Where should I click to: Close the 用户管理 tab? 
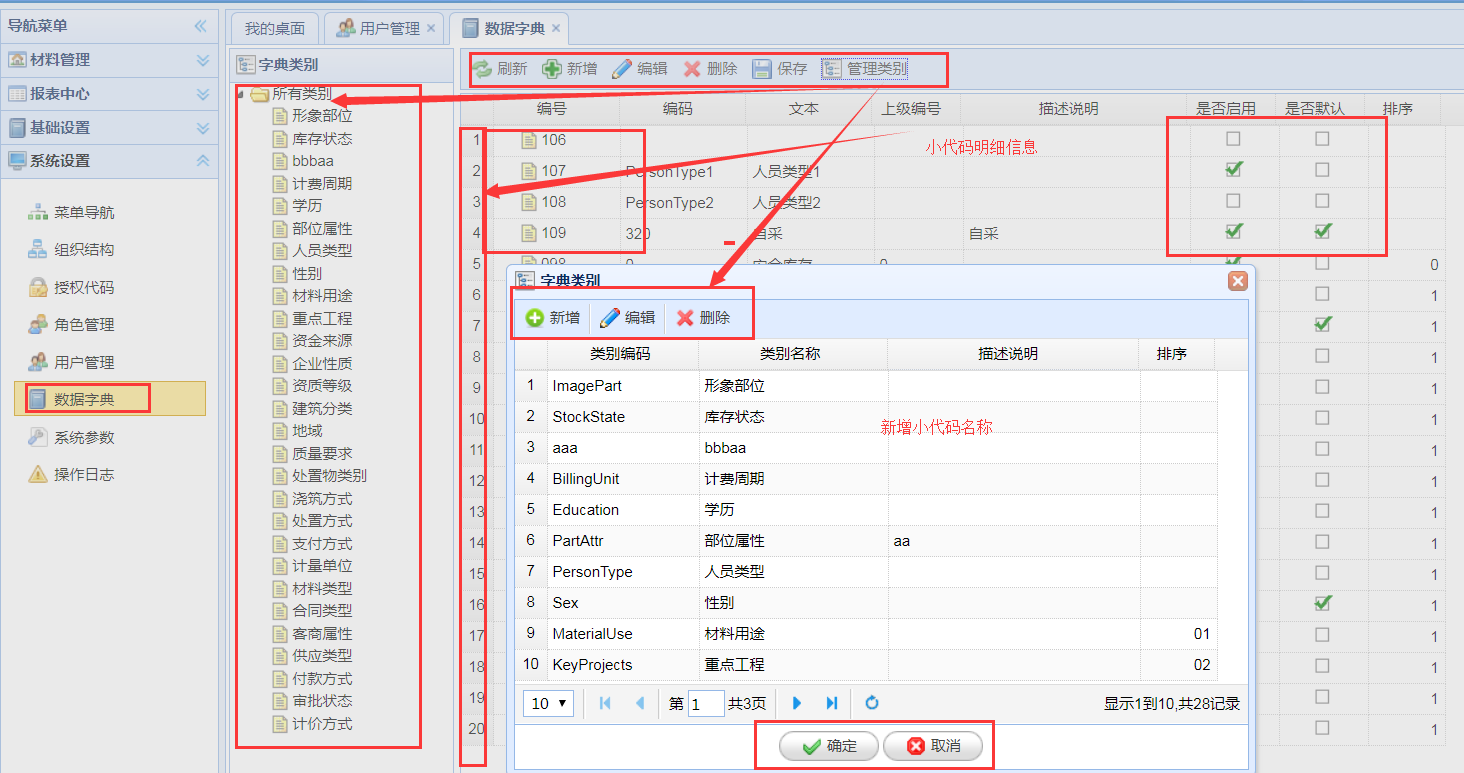click(431, 28)
